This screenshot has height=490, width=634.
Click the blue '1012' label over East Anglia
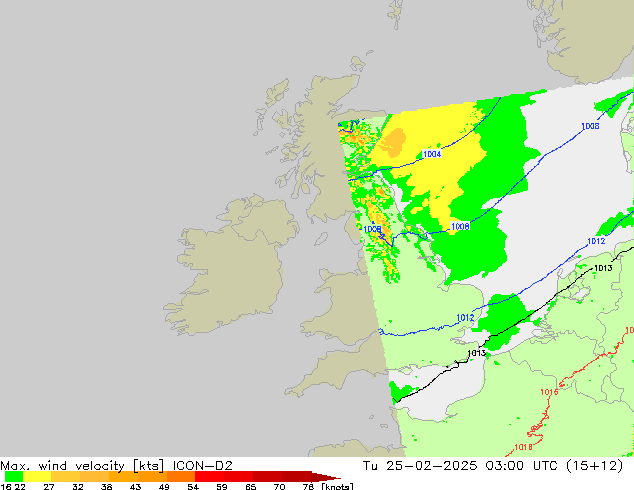pyautogui.click(x=465, y=318)
